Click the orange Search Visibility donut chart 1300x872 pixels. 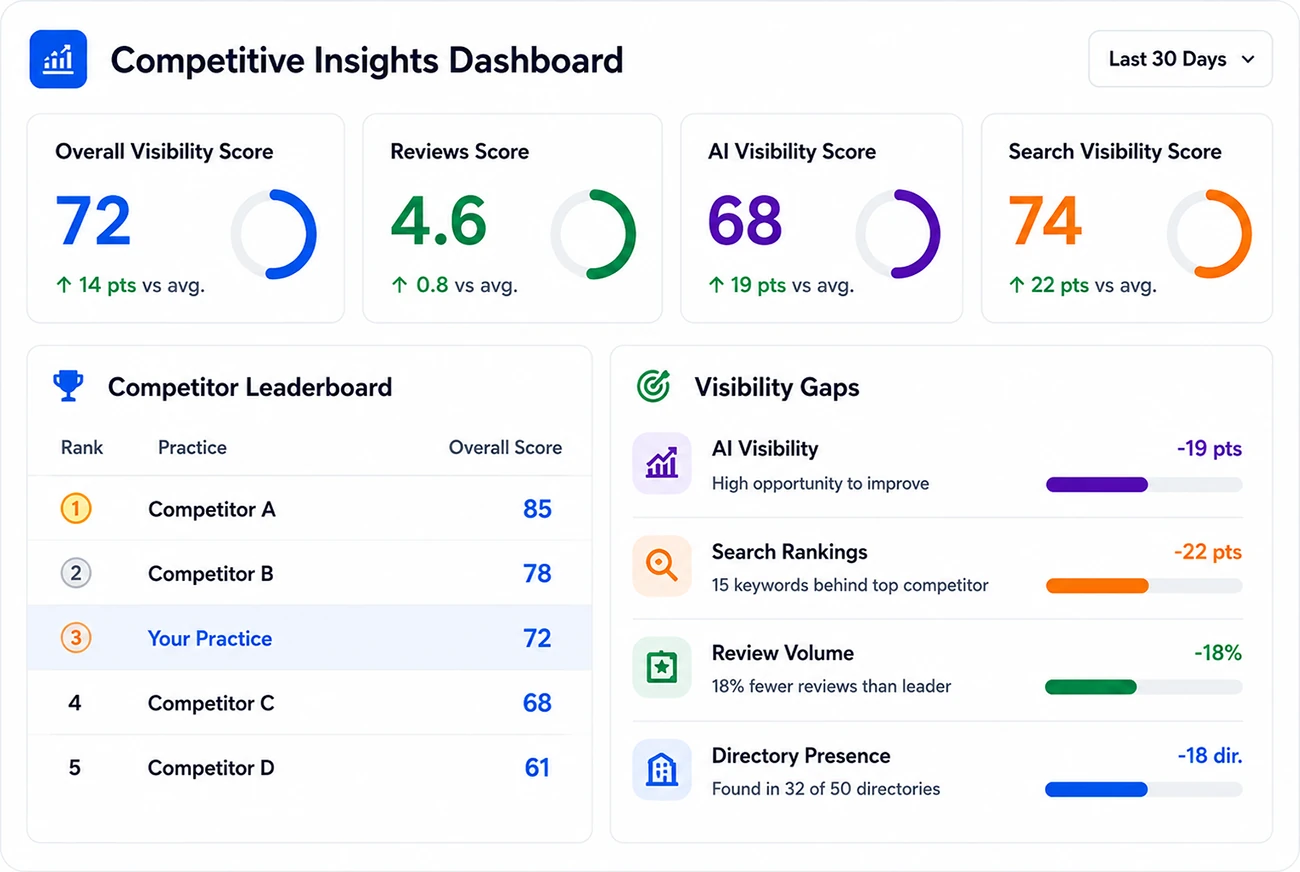pyautogui.click(x=1209, y=234)
